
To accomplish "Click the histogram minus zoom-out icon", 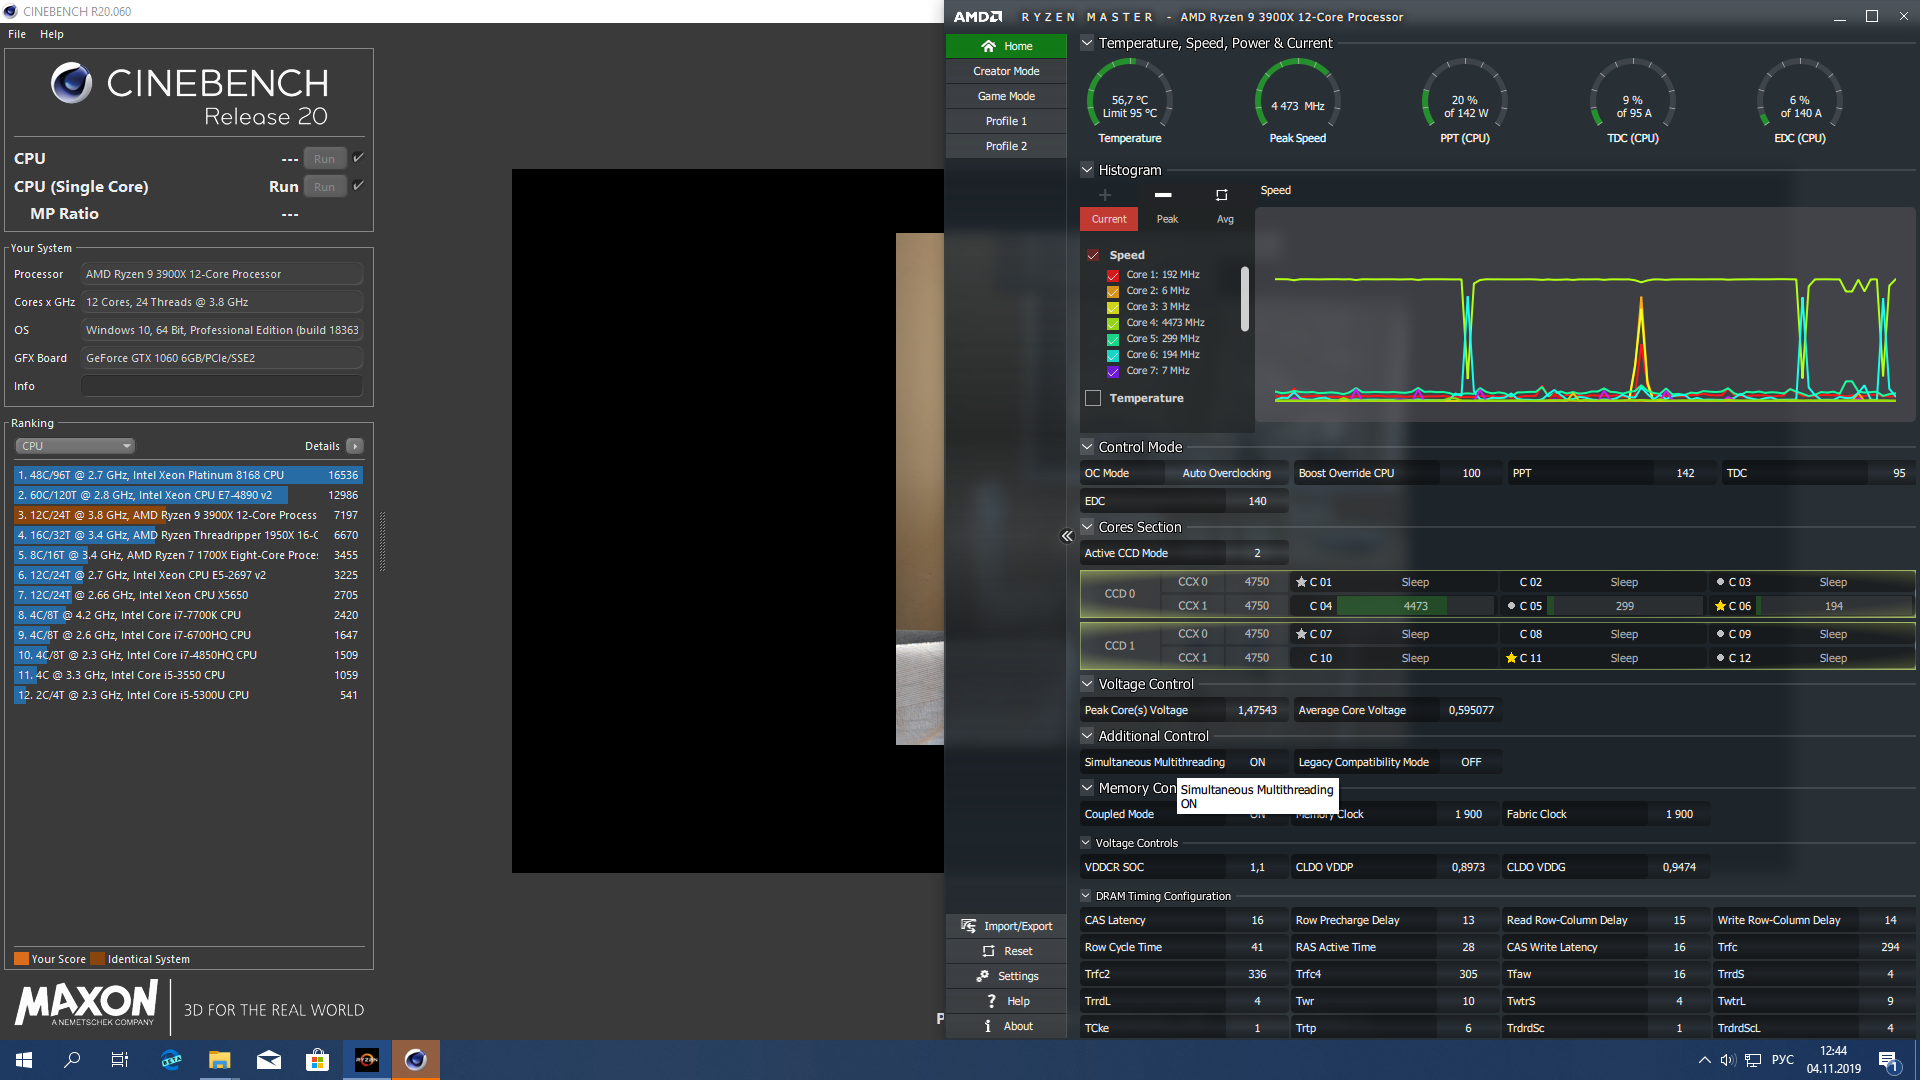I will point(1163,195).
